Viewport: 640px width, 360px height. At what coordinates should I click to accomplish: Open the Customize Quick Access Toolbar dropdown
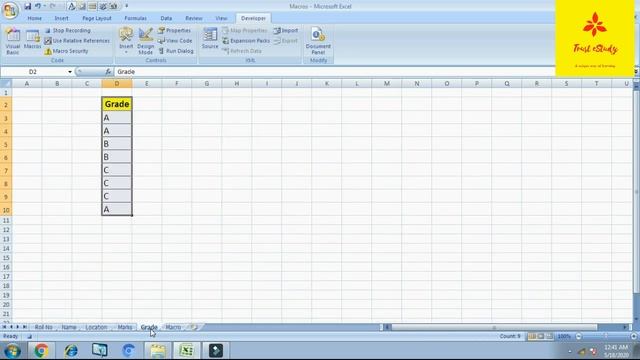[x=127, y=6]
